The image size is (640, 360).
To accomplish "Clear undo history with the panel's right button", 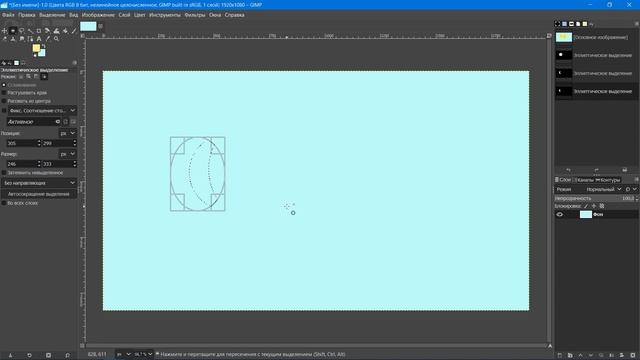I will (624, 170).
